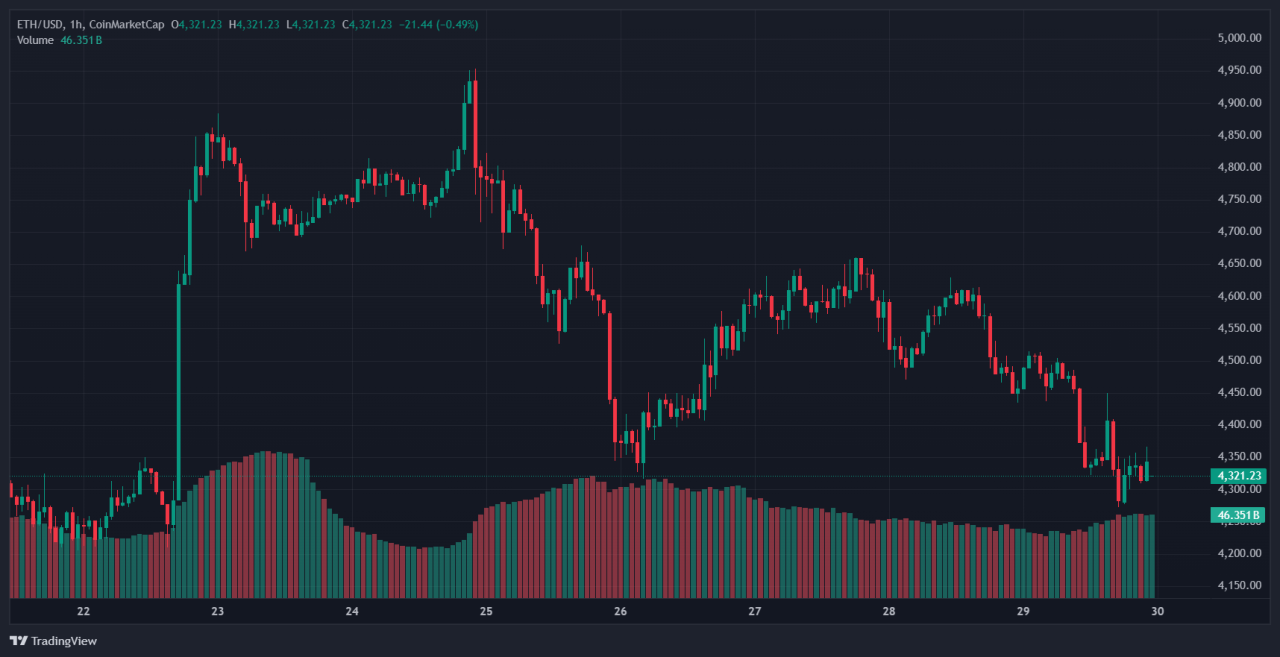Click the green Volume value beside Volume label
Viewport: 1280px width, 657px height.
[x=81, y=39]
